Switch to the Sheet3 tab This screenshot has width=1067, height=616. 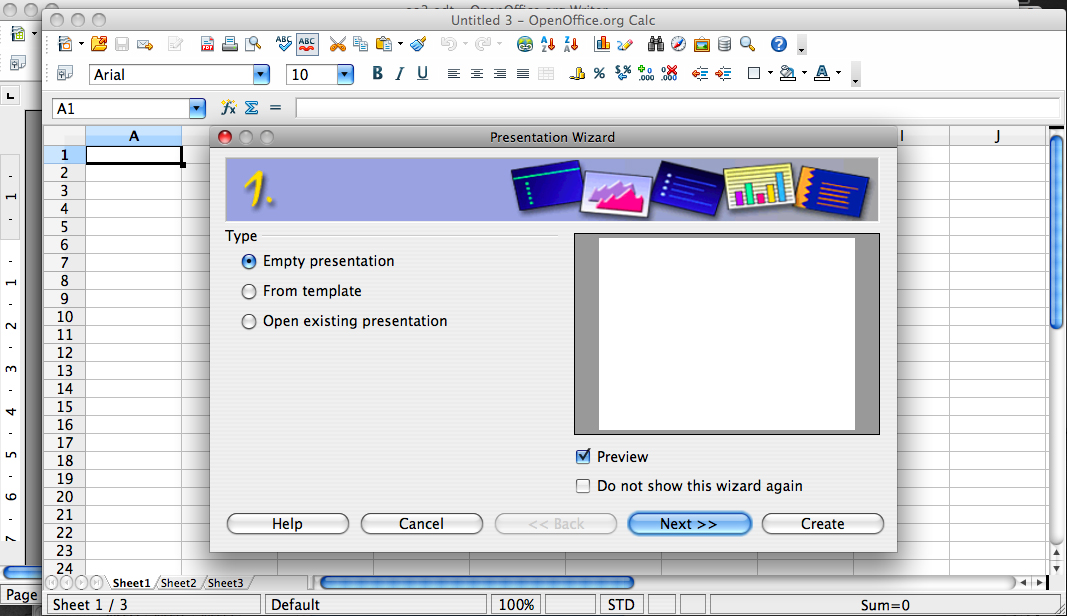pyautogui.click(x=225, y=583)
